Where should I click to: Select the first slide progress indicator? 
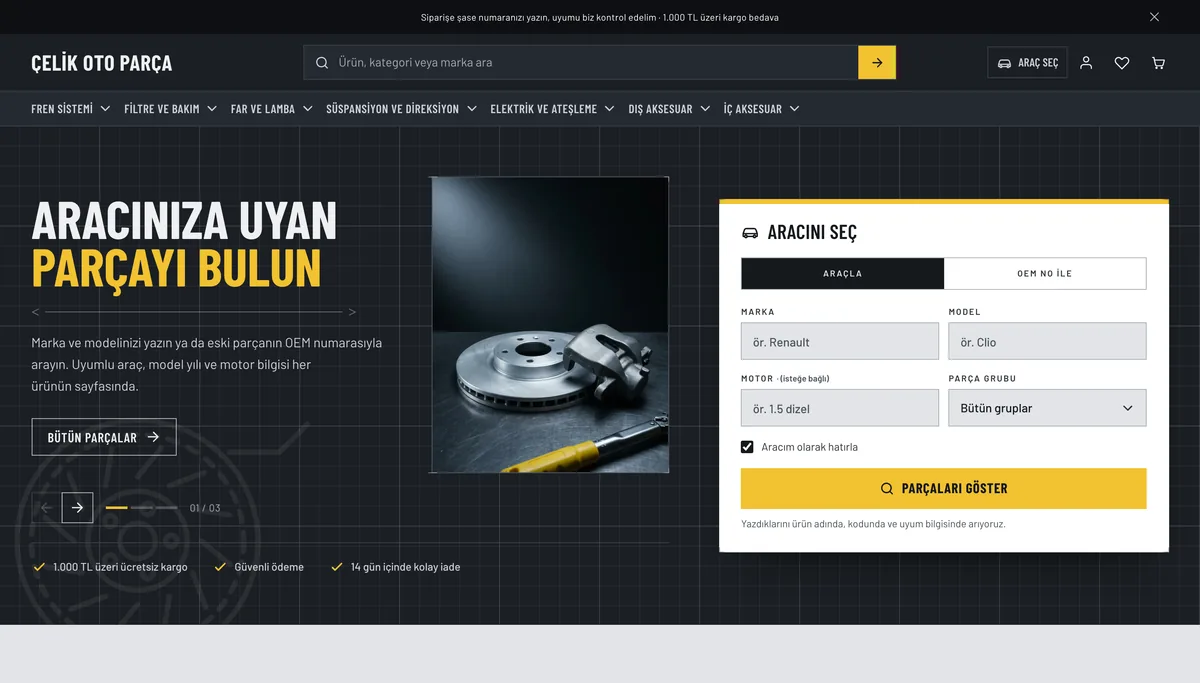(116, 508)
